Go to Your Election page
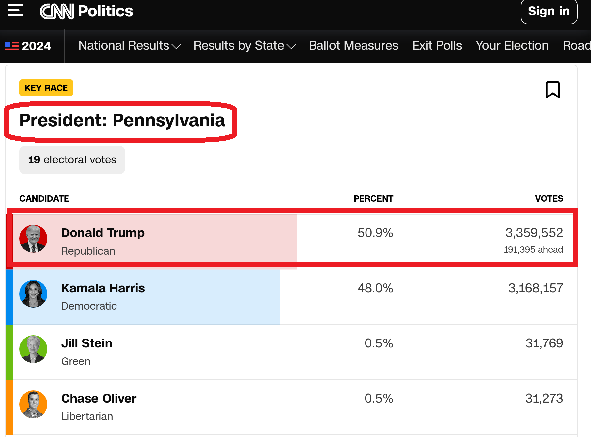 pyautogui.click(x=512, y=46)
